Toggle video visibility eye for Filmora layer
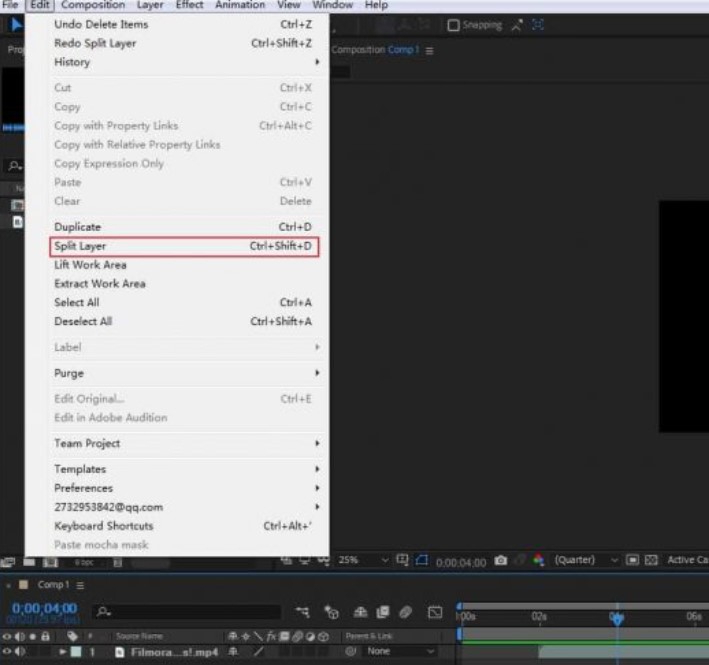This screenshot has width=709, height=665. coord(7,652)
